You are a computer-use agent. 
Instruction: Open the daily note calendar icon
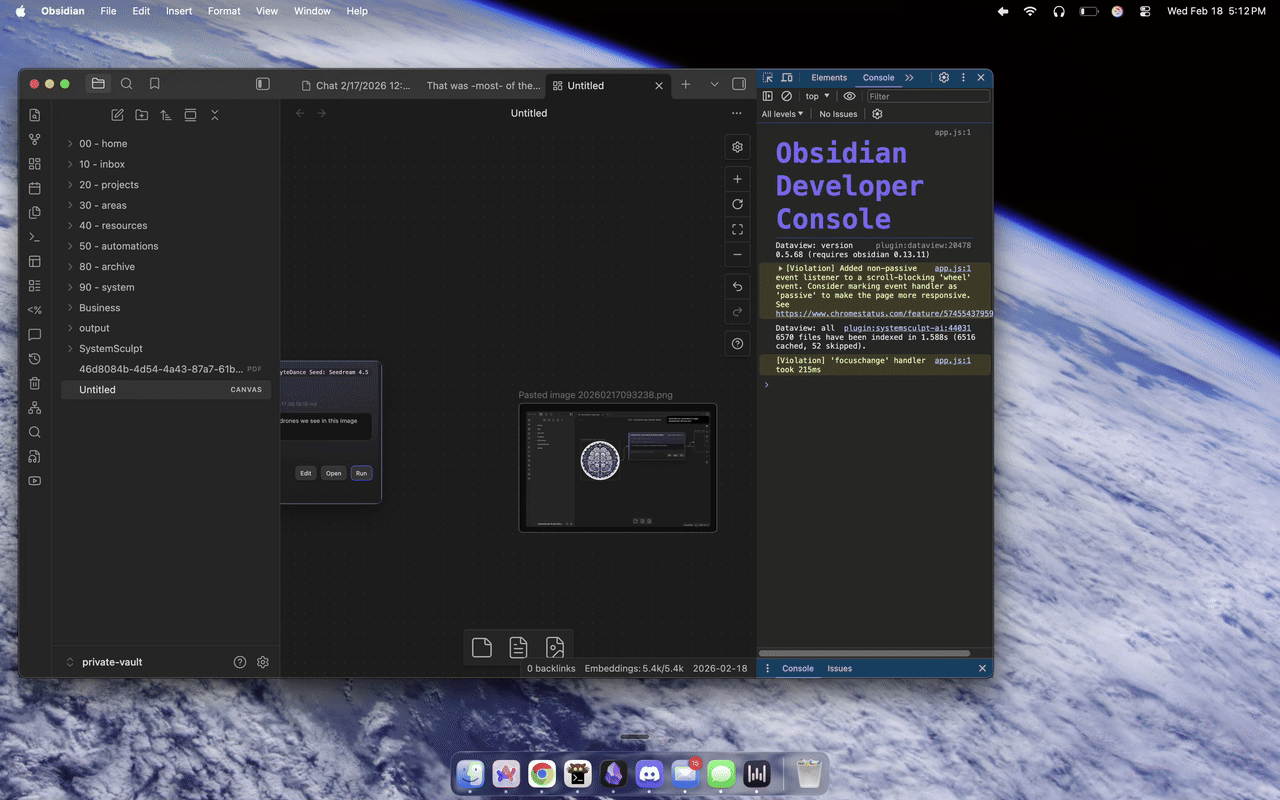coord(34,187)
